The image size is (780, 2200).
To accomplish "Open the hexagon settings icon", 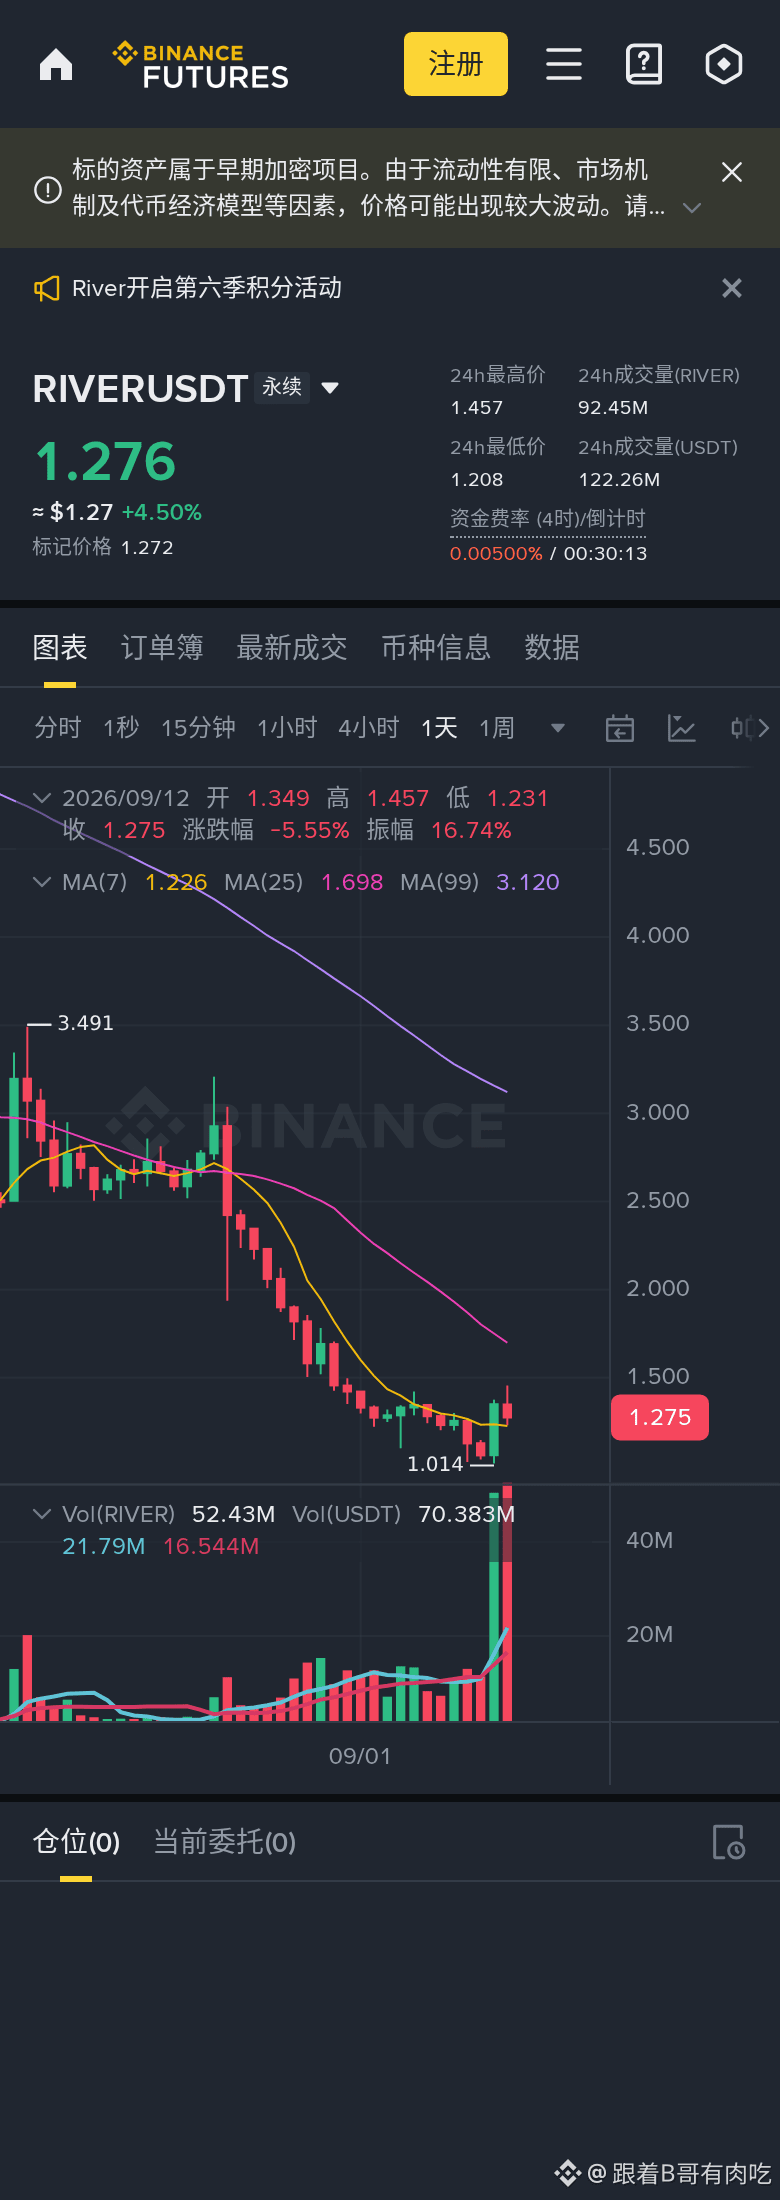I will 724,64.
